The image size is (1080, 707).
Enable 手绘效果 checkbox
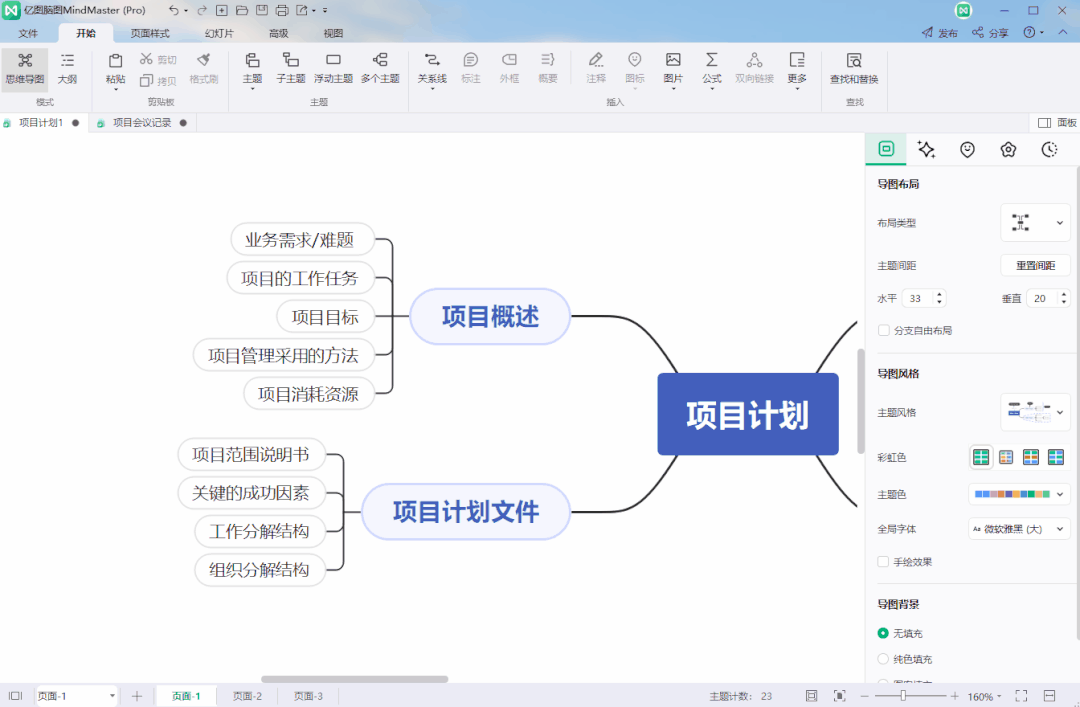(883, 562)
